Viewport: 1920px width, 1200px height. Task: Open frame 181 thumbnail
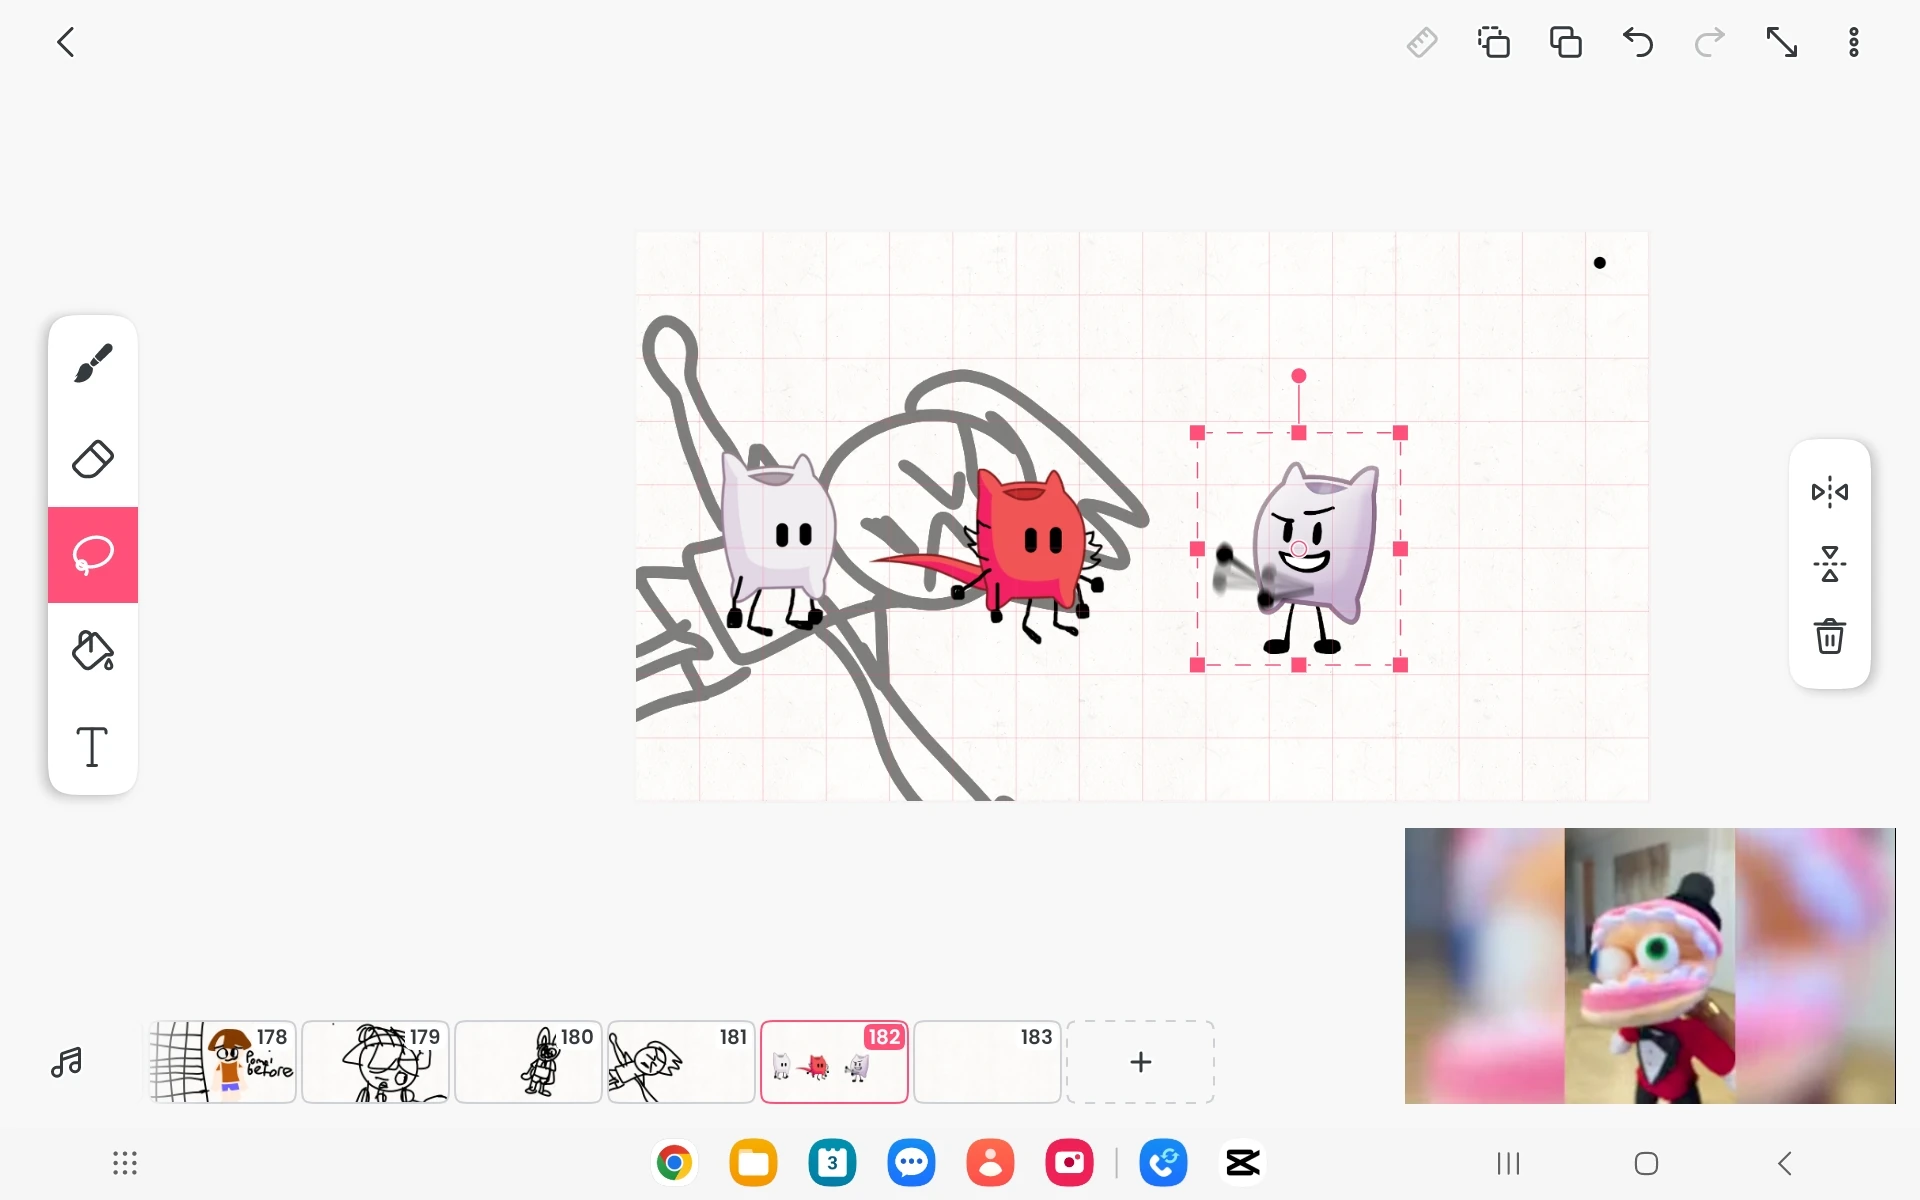681,1062
